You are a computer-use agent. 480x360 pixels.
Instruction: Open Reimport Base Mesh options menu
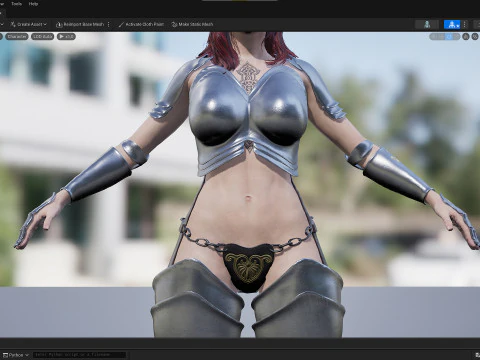(109, 24)
